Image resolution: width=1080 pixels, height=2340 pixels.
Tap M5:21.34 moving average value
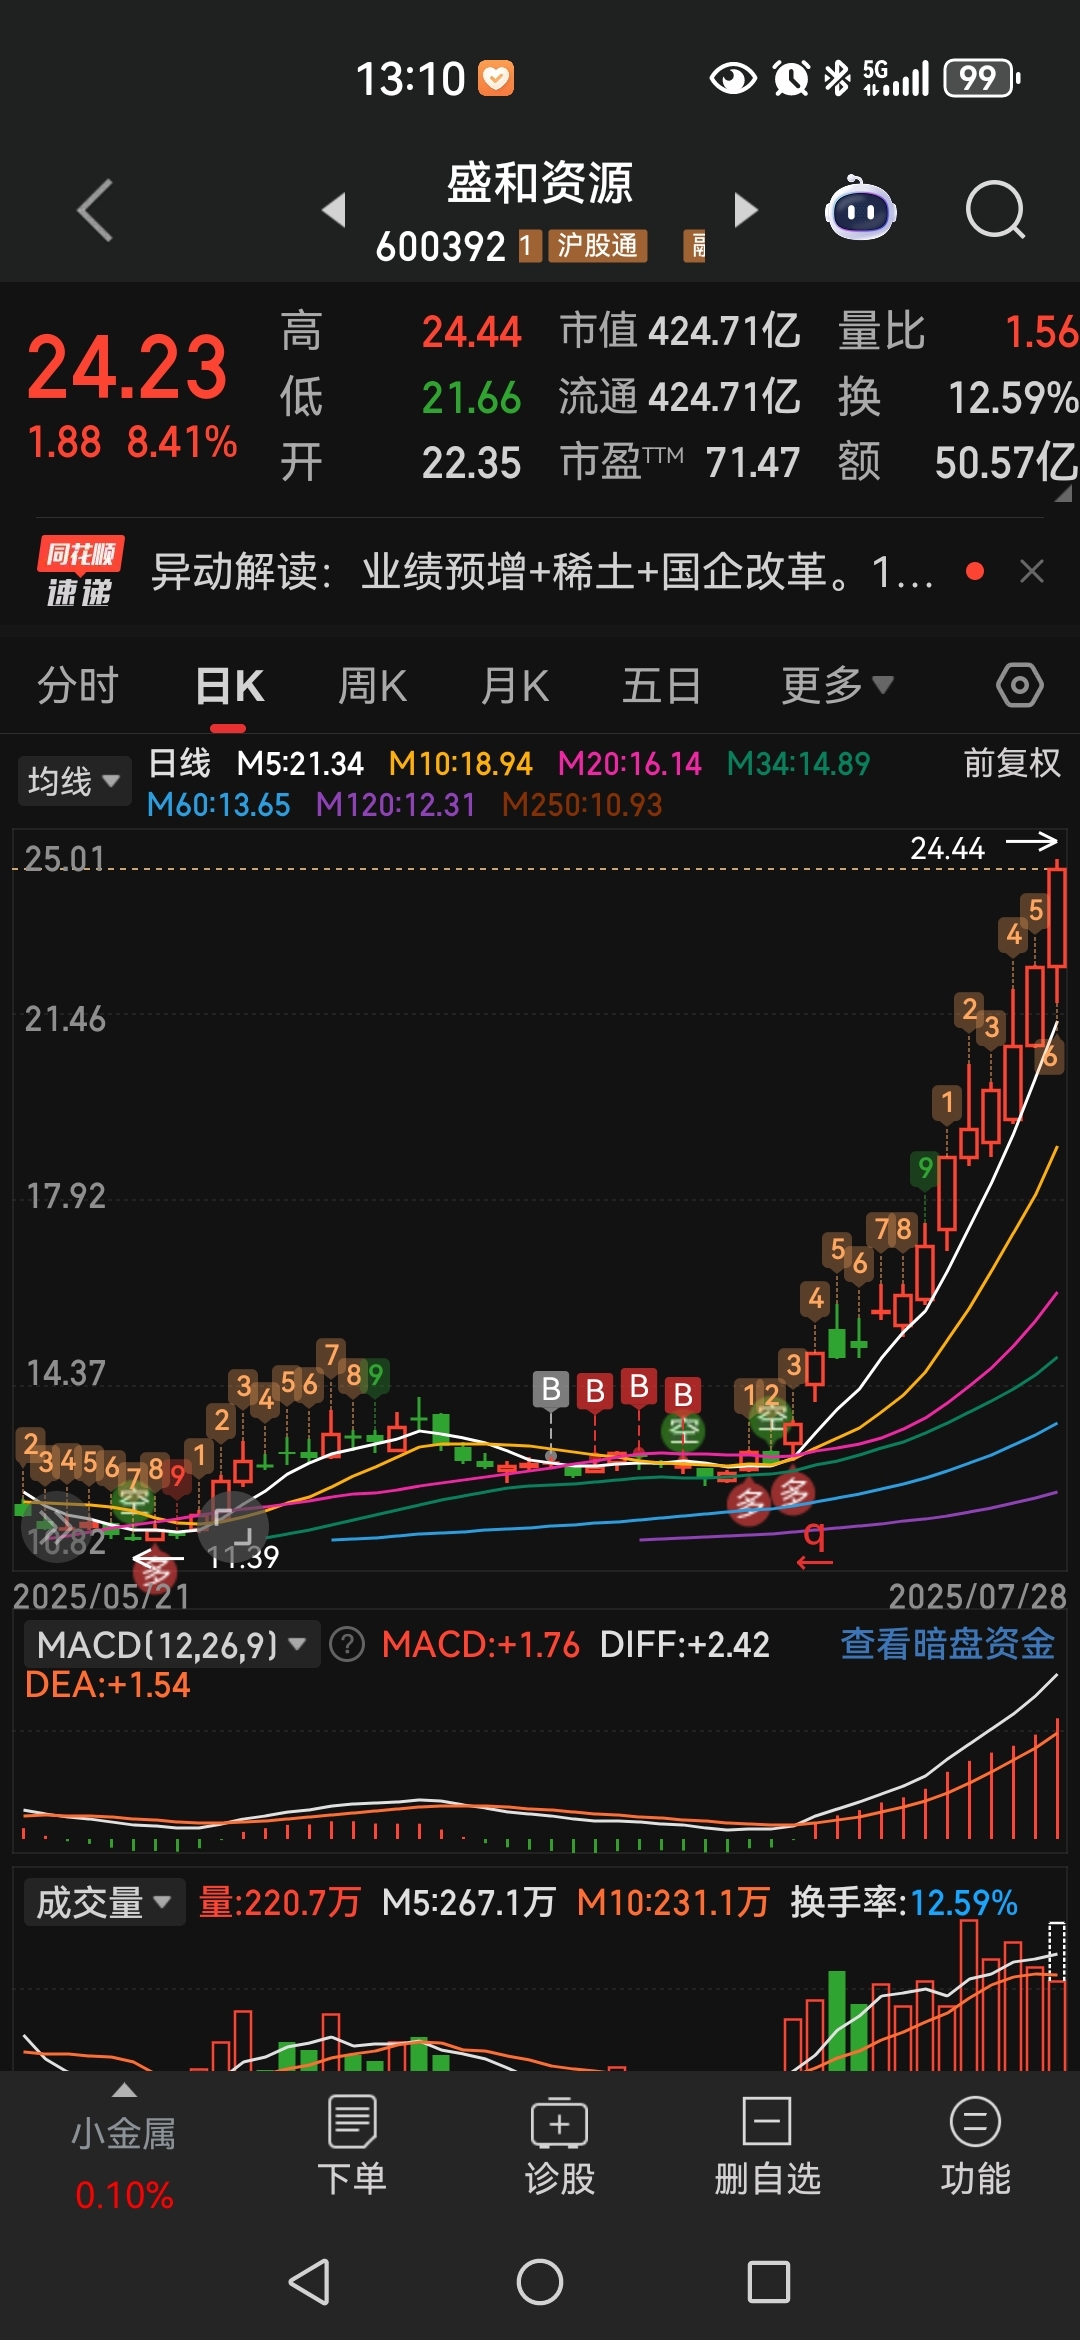coord(300,764)
